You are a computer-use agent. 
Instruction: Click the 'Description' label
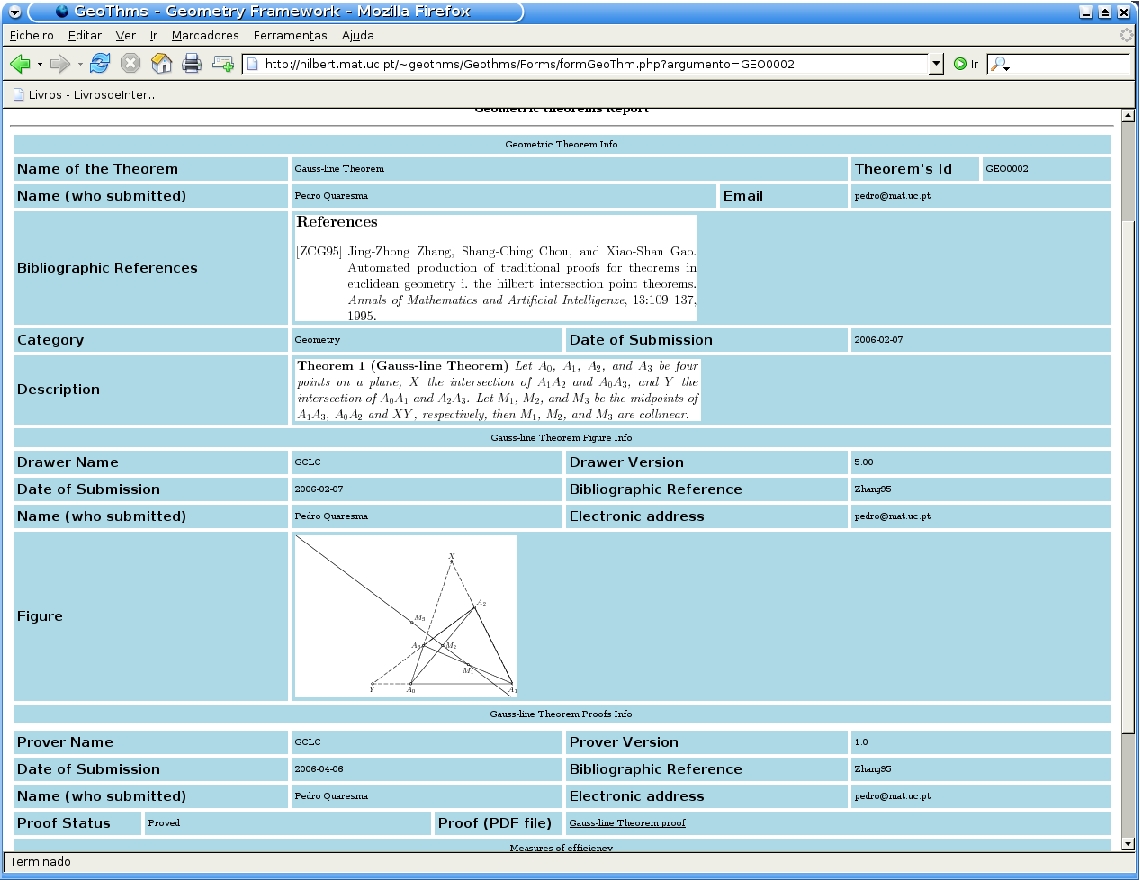[58, 389]
